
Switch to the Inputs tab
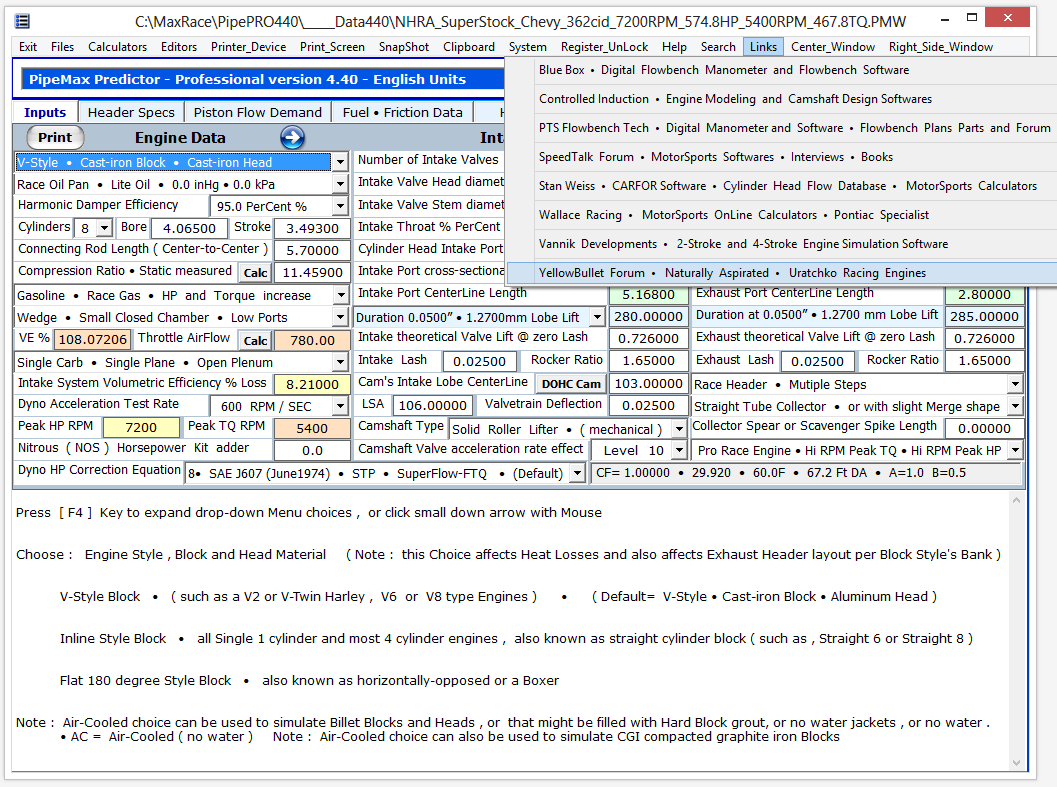click(45, 112)
